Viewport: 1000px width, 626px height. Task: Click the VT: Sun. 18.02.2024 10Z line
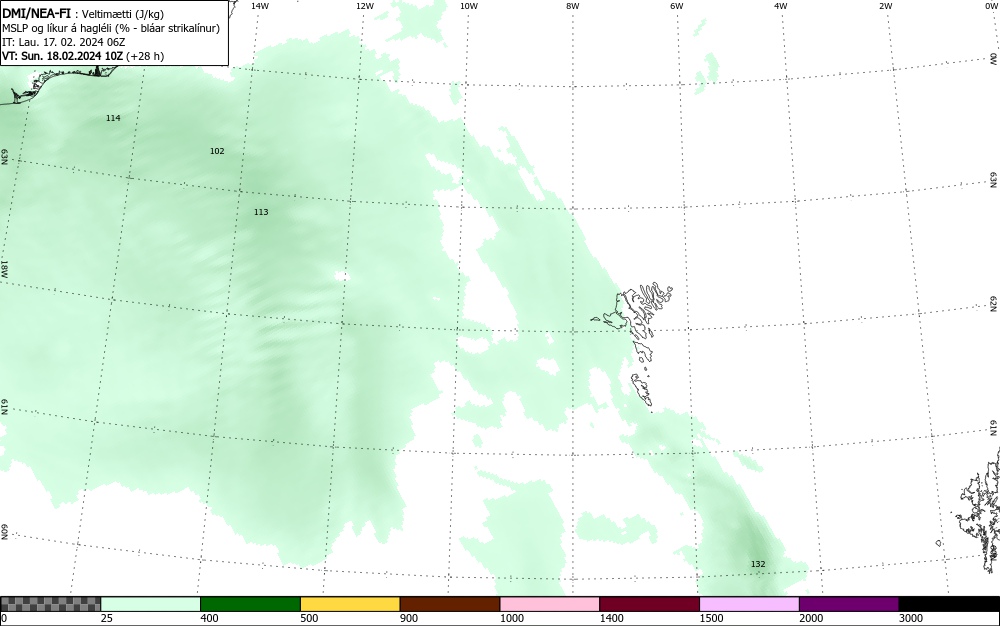click(x=83, y=56)
